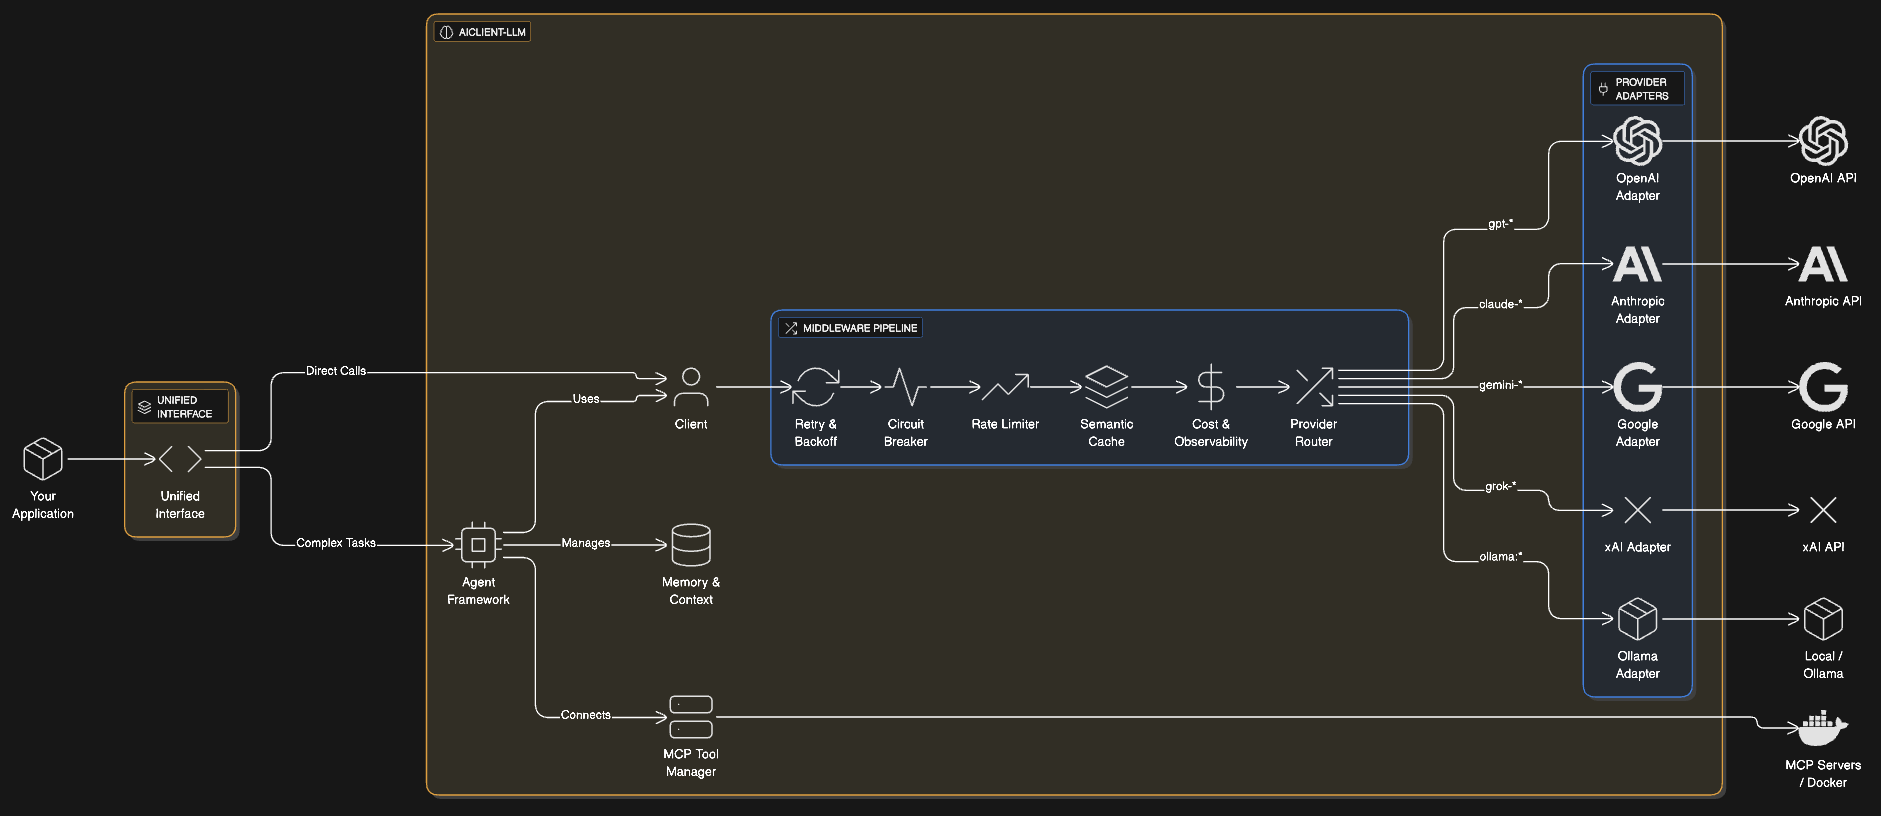Click the OpenAI API logo
This screenshot has width=1881, height=816.
[1823, 141]
